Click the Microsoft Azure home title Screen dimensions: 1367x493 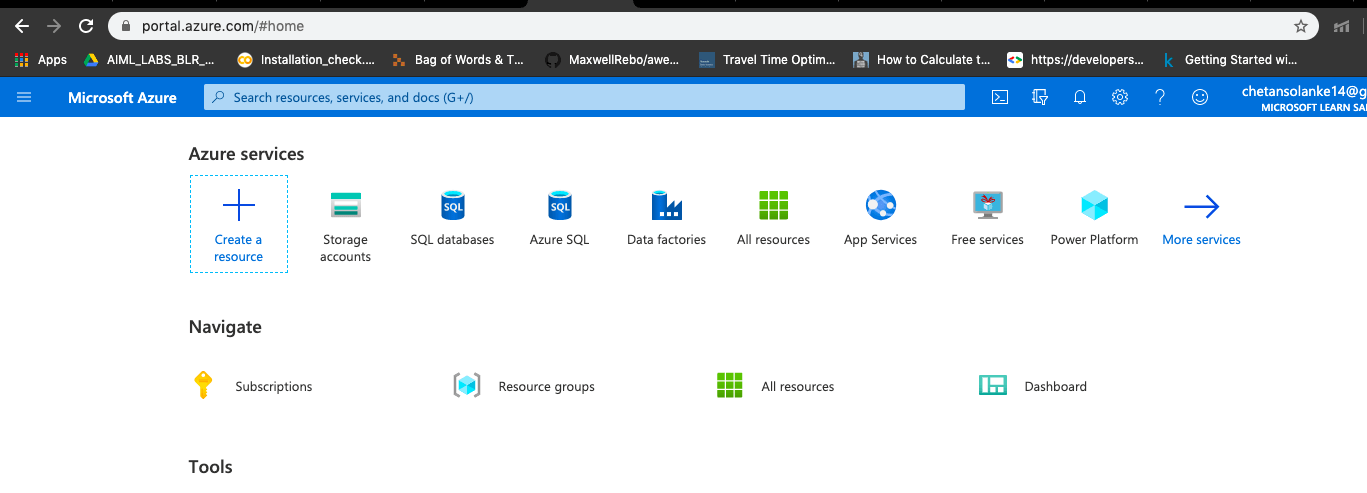(122, 98)
